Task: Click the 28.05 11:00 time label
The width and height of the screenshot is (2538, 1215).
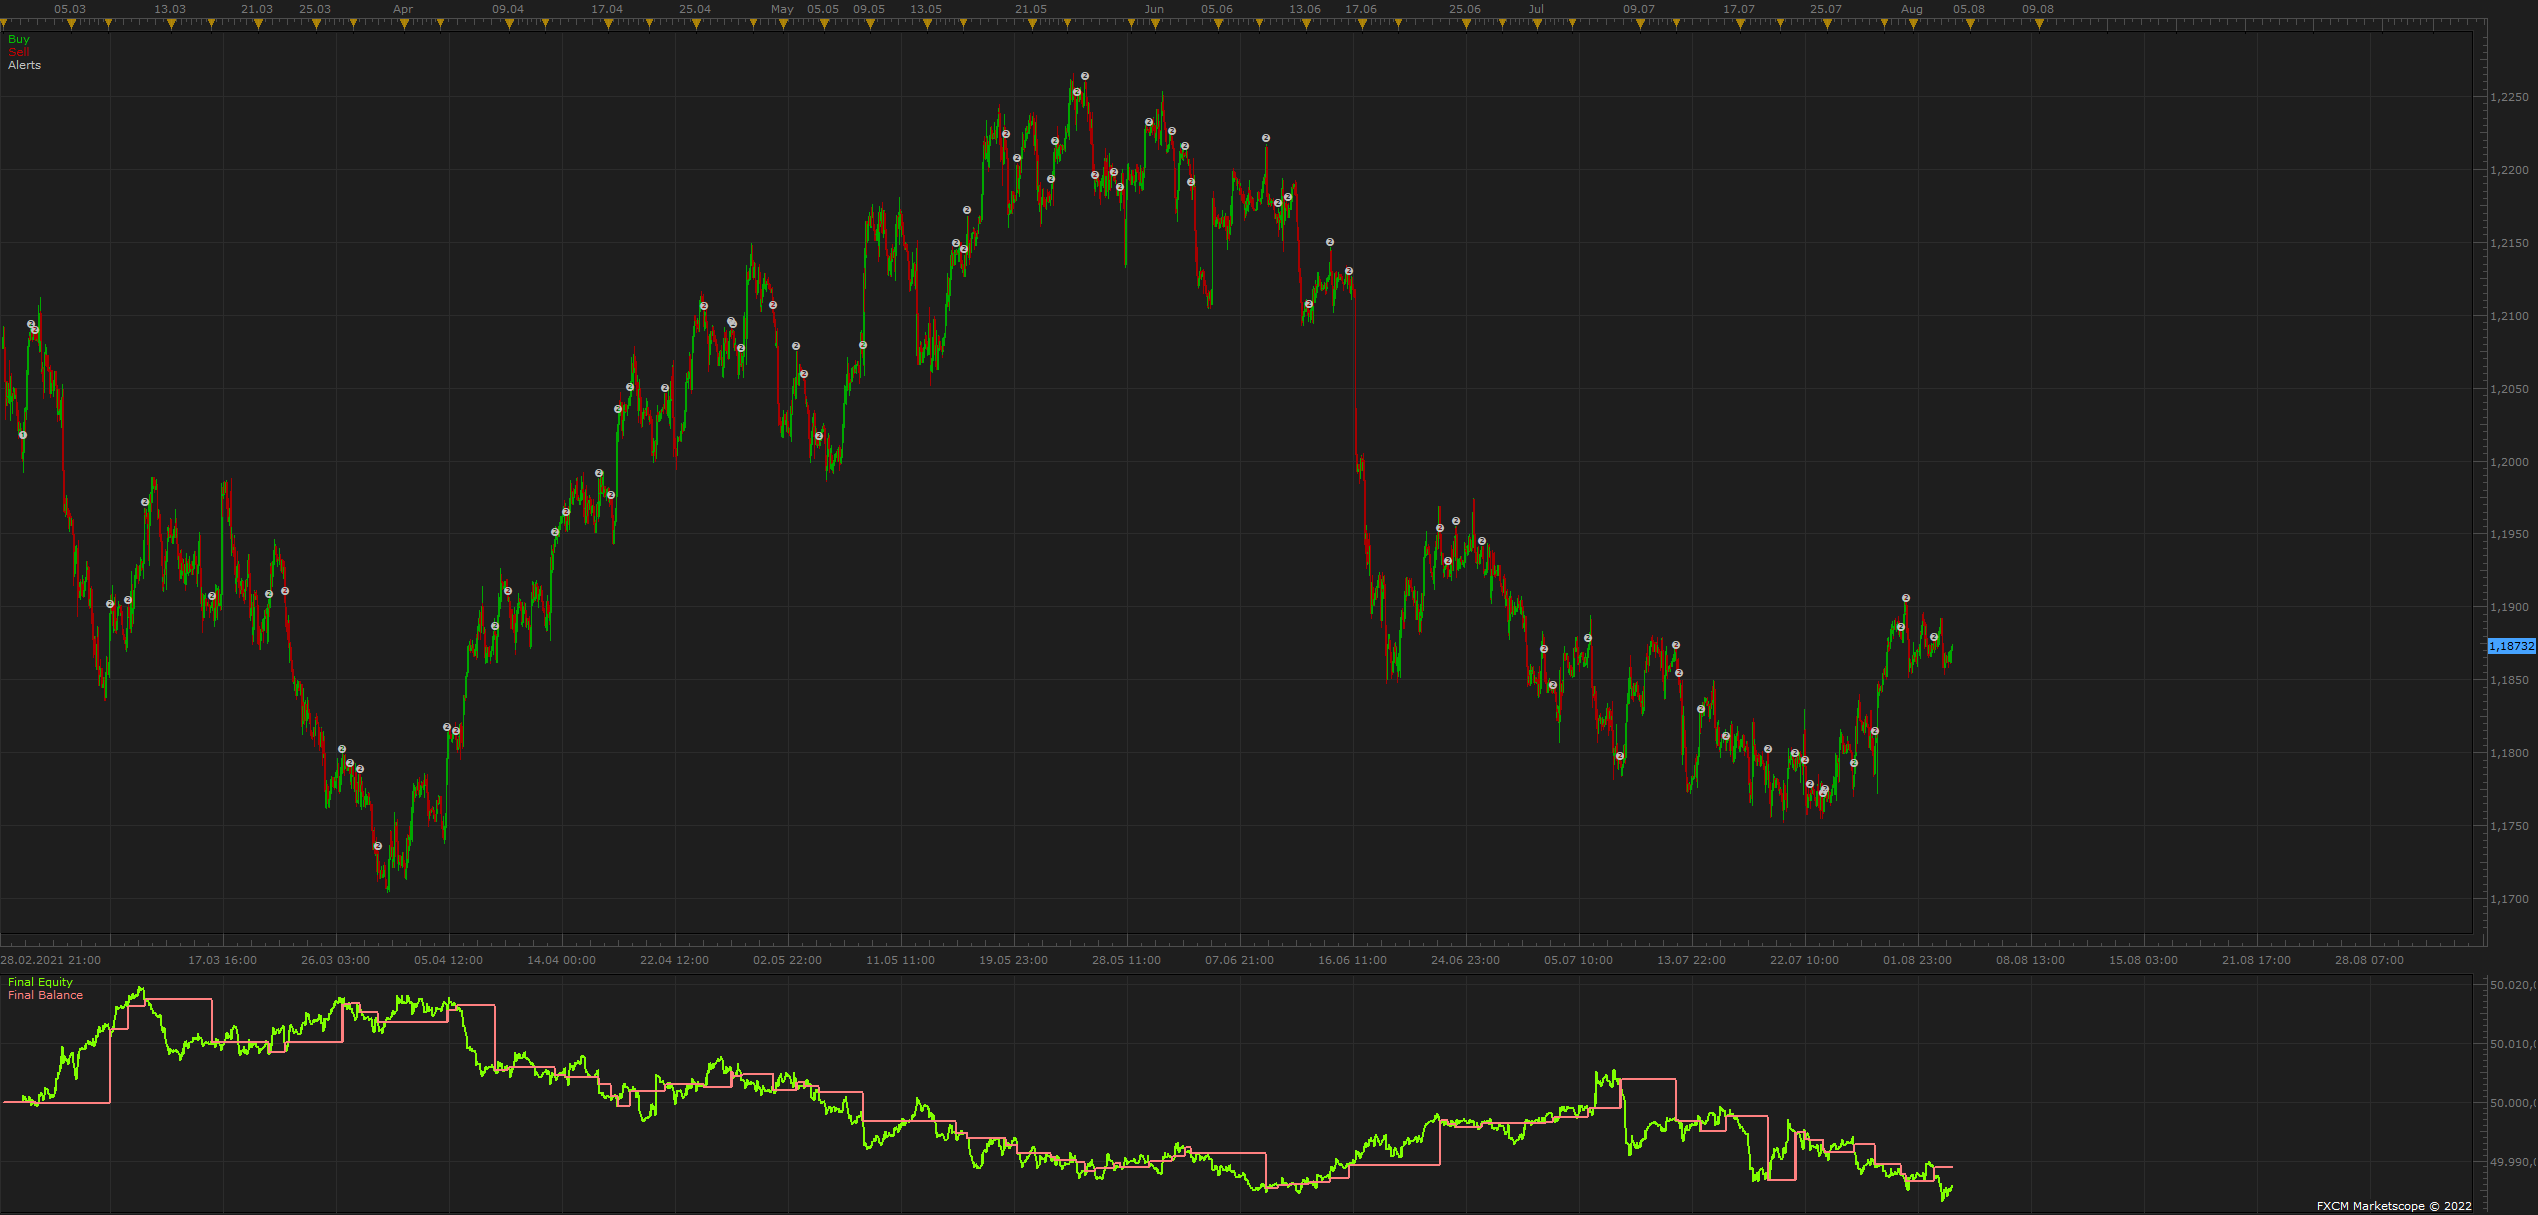Action: 1127,960
